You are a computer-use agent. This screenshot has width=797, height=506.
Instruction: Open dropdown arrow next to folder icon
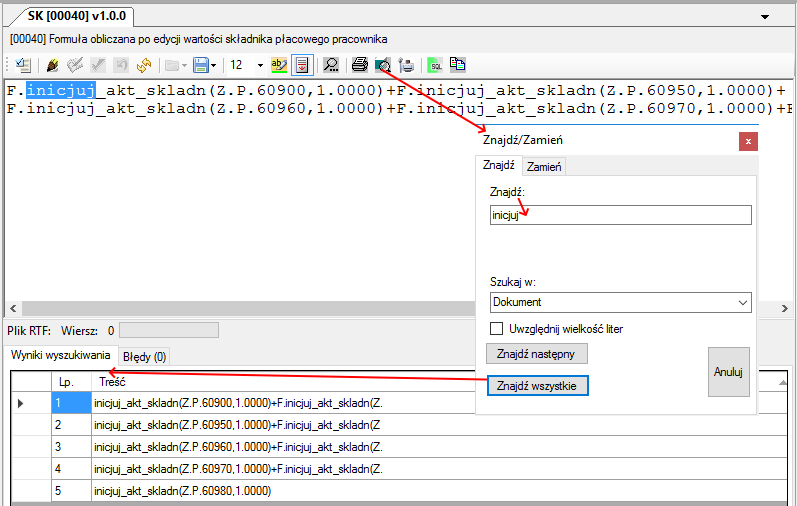coord(184,66)
